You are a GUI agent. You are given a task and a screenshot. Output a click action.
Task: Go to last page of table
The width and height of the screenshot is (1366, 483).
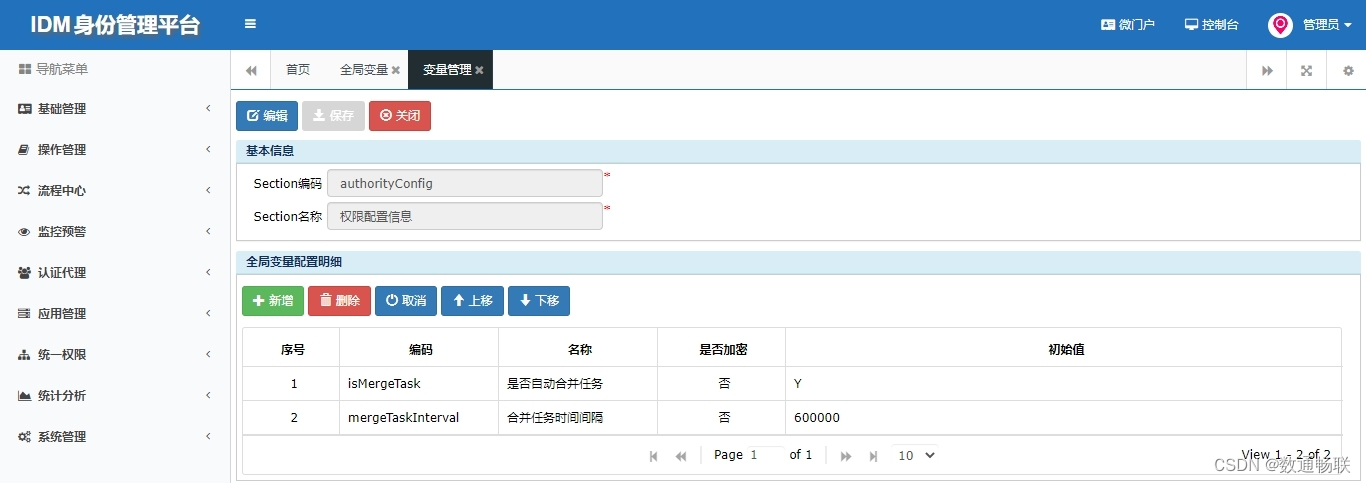(x=873, y=456)
